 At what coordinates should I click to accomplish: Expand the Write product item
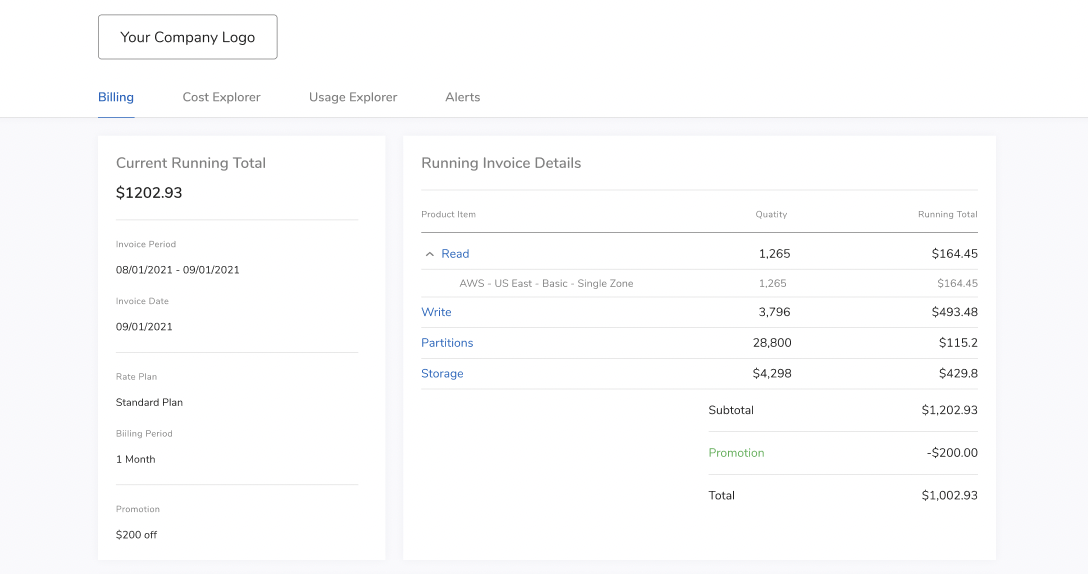(436, 312)
